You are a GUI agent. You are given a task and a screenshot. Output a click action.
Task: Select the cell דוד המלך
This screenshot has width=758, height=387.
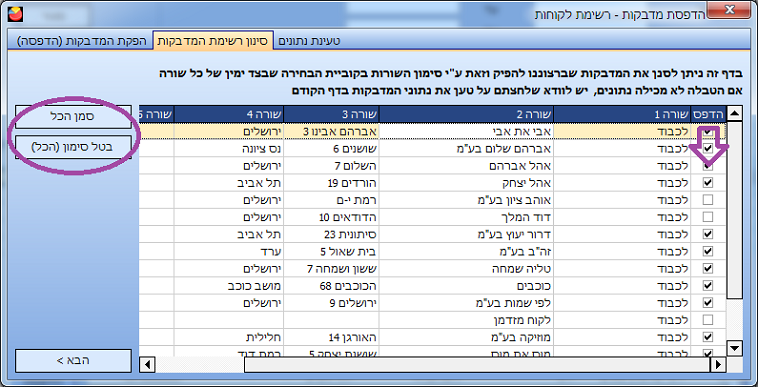pyautogui.click(x=466, y=217)
